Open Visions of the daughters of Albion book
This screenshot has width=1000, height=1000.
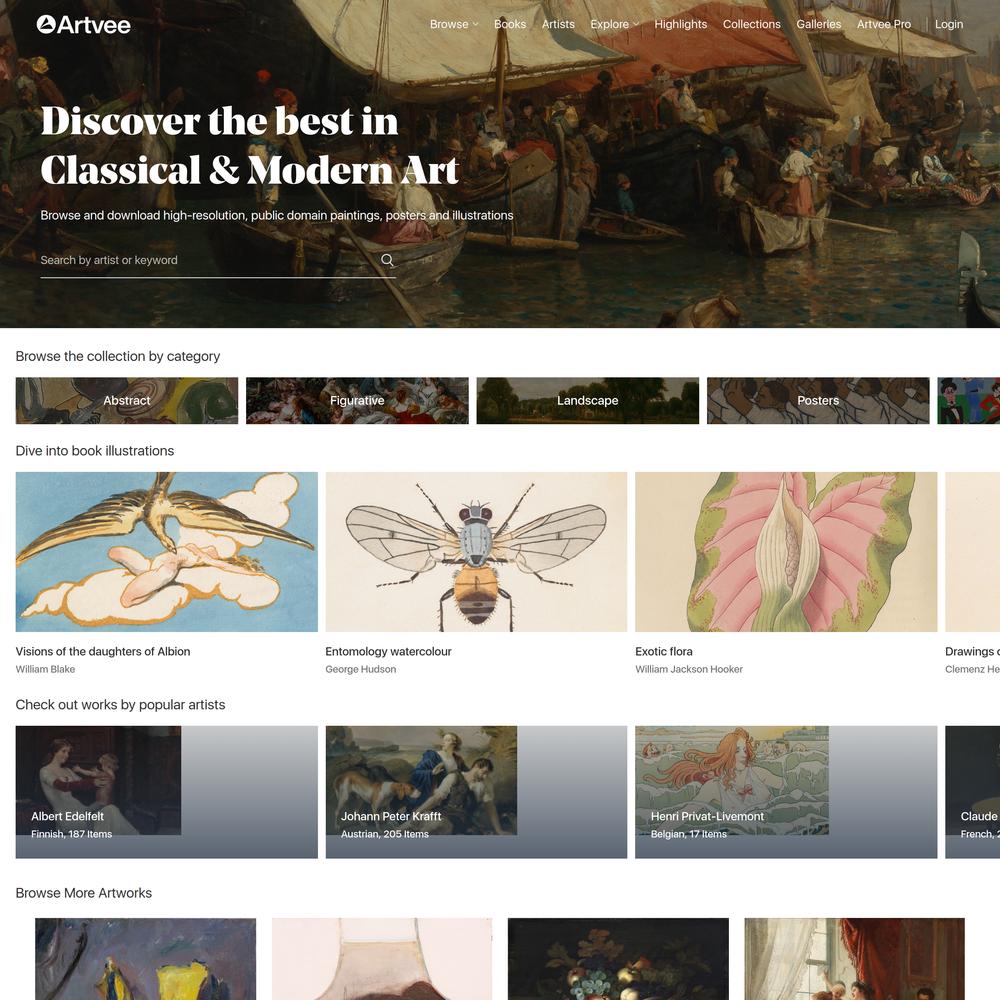point(166,552)
